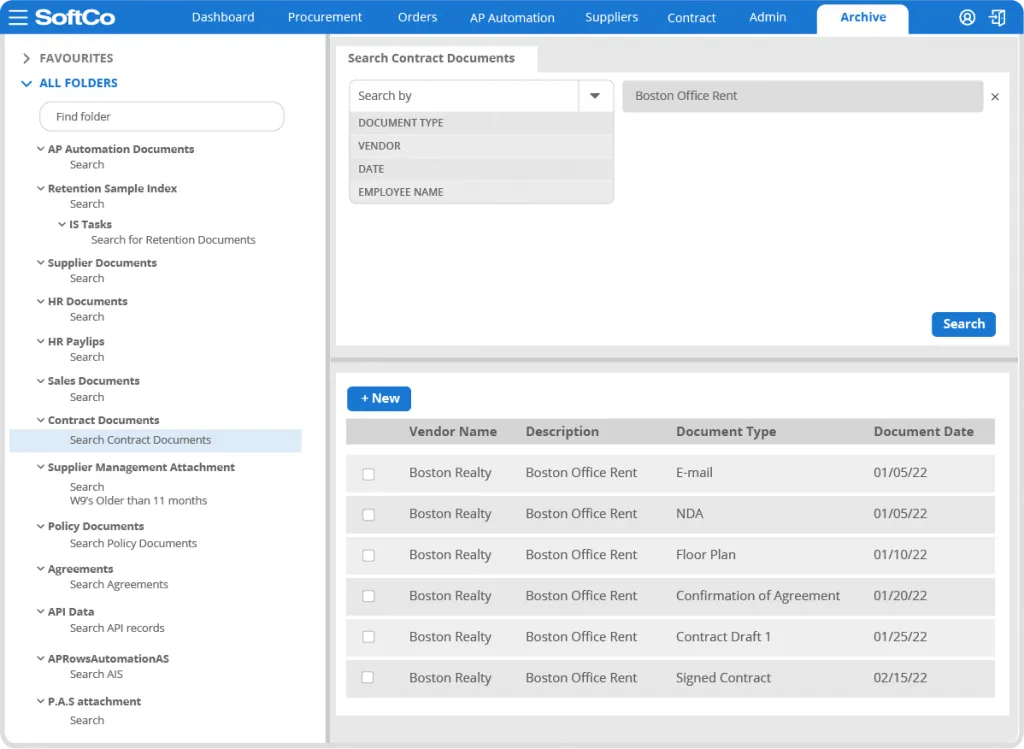Clear the Boston Office Rent search field
1024x749 pixels.
pyautogui.click(x=995, y=97)
